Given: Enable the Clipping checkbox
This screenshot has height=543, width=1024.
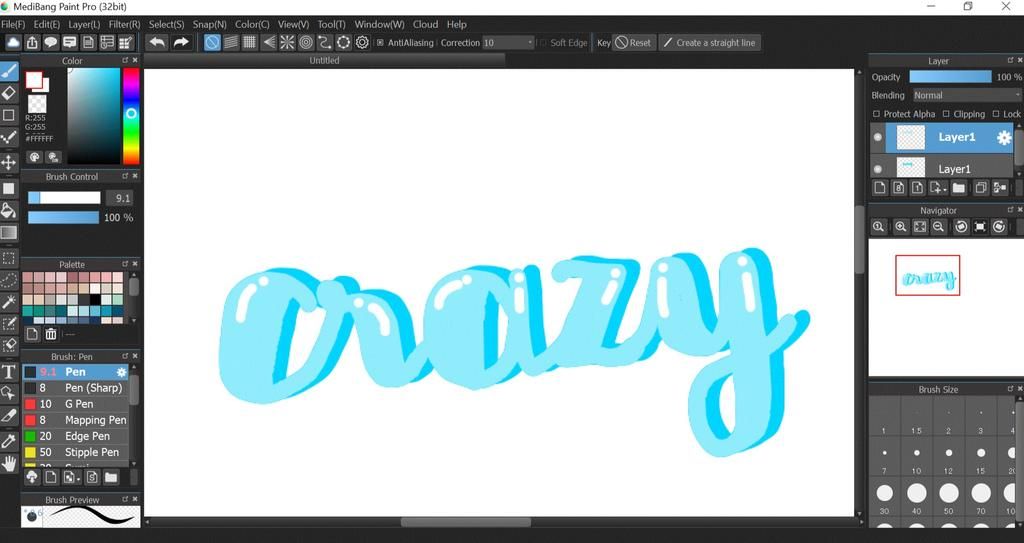Looking at the screenshot, I should point(946,114).
